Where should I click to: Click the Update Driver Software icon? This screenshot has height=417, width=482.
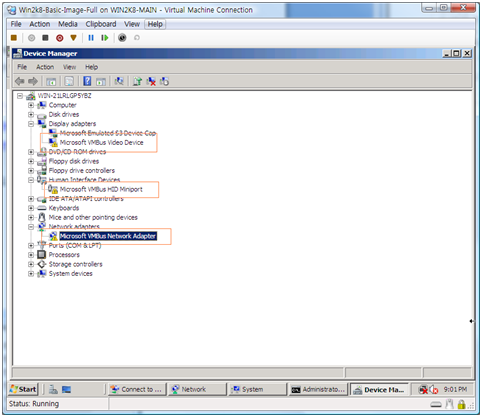point(137,81)
